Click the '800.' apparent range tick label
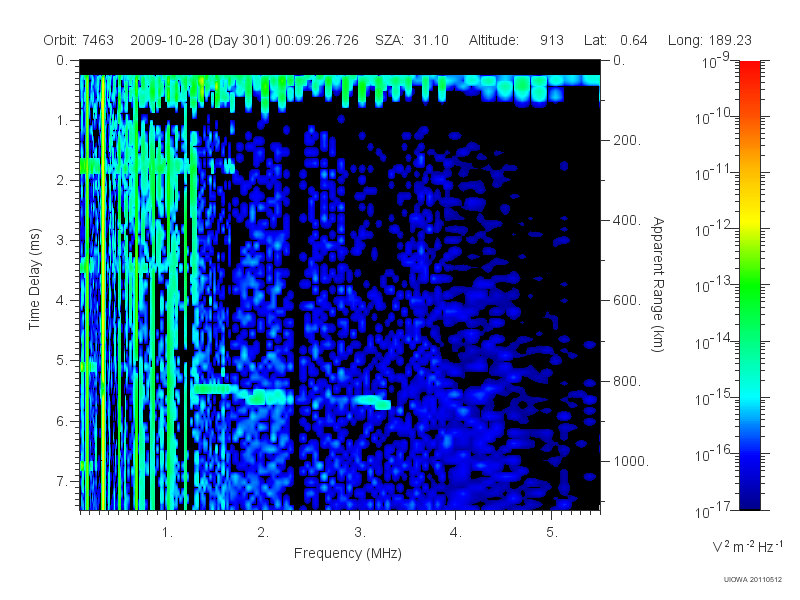The width and height of the screenshot is (800, 600). [627, 381]
